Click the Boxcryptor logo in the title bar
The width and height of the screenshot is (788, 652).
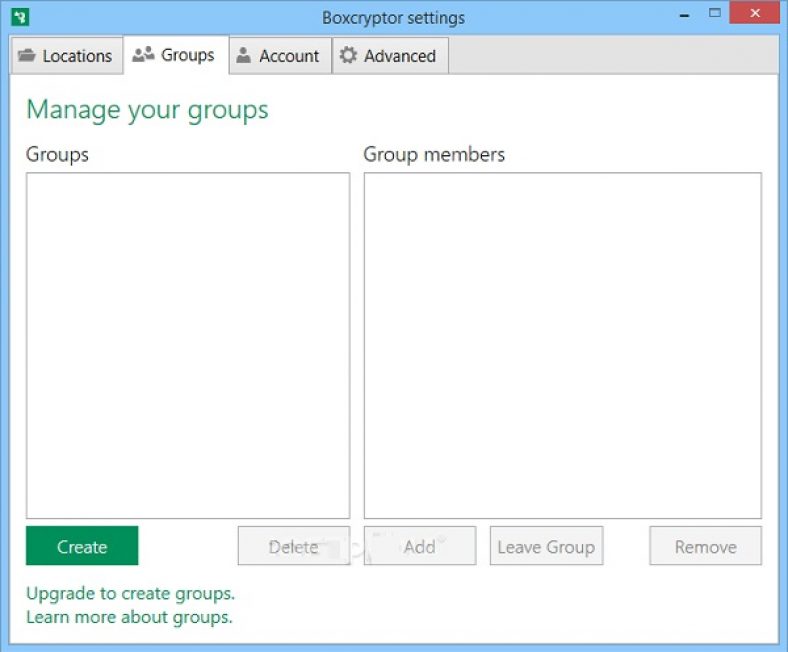(x=20, y=17)
